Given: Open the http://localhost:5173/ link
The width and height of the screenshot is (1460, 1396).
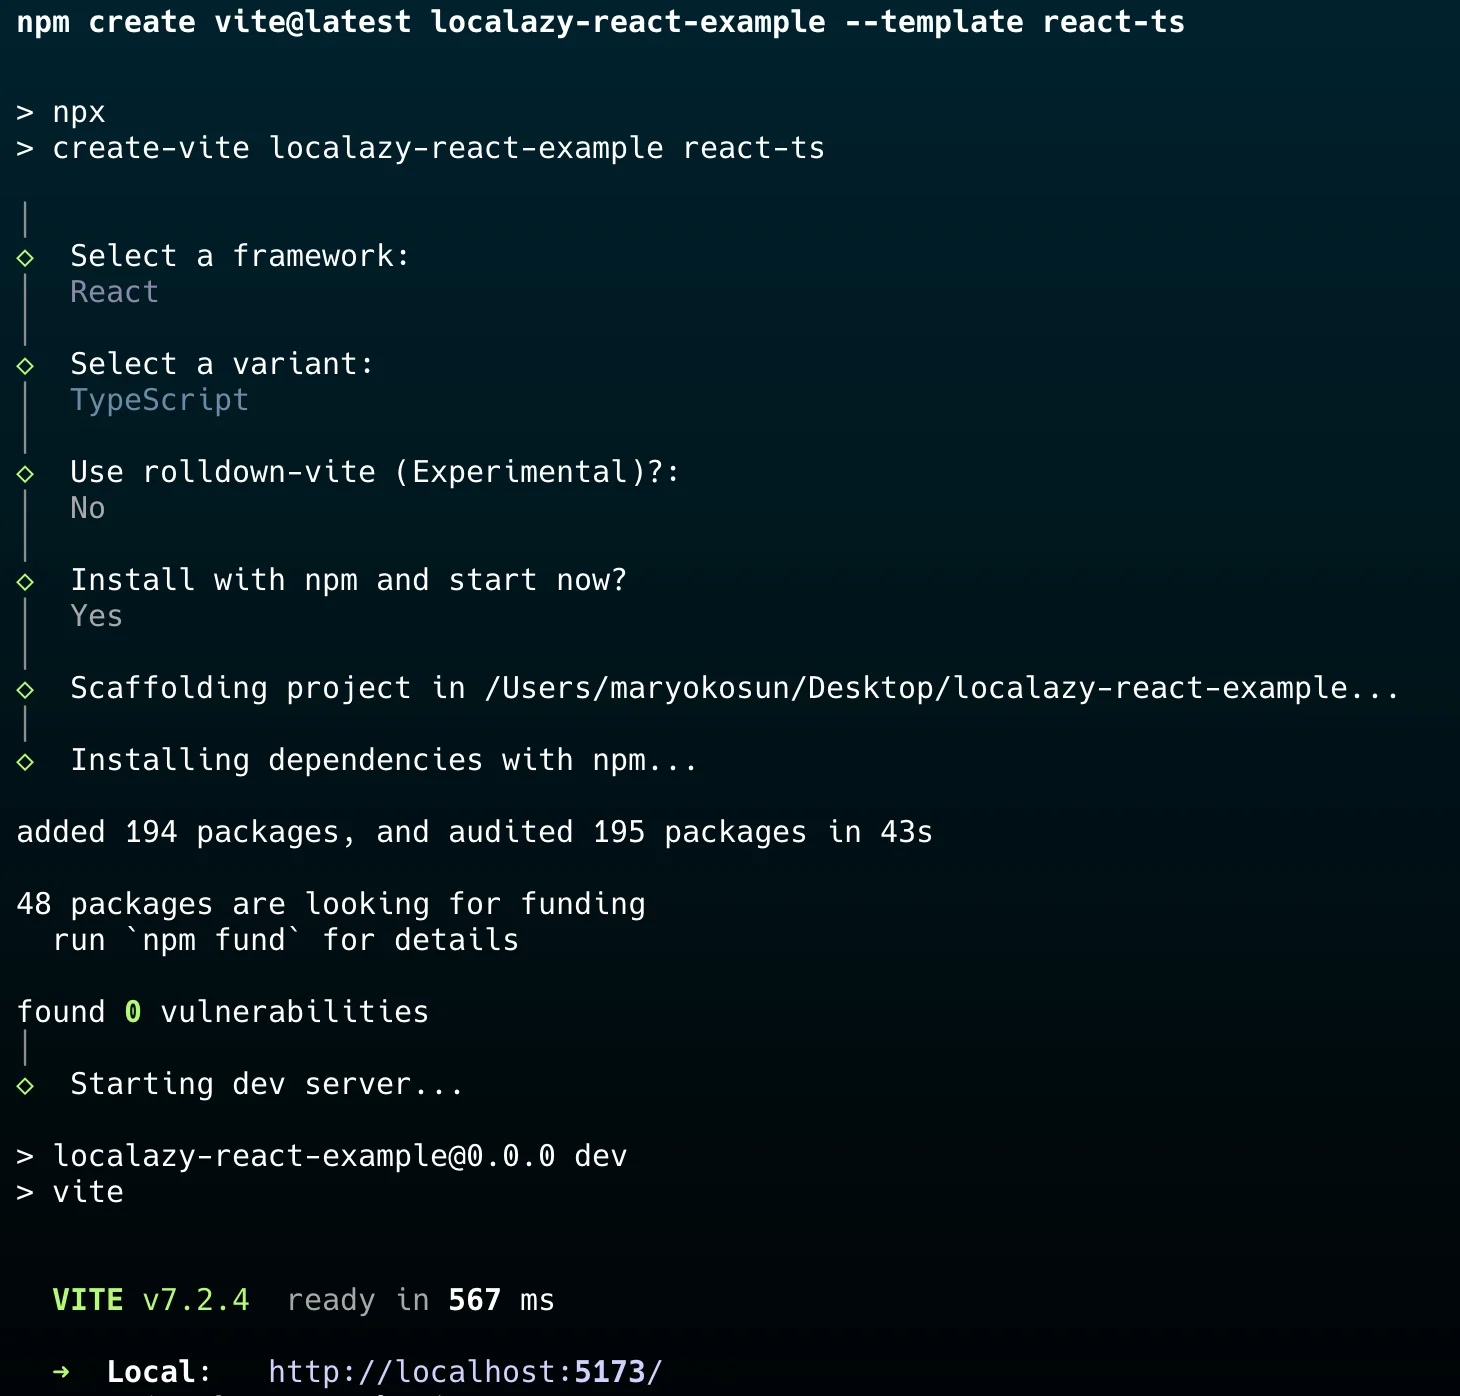Looking at the screenshot, I should point(465,1372).
